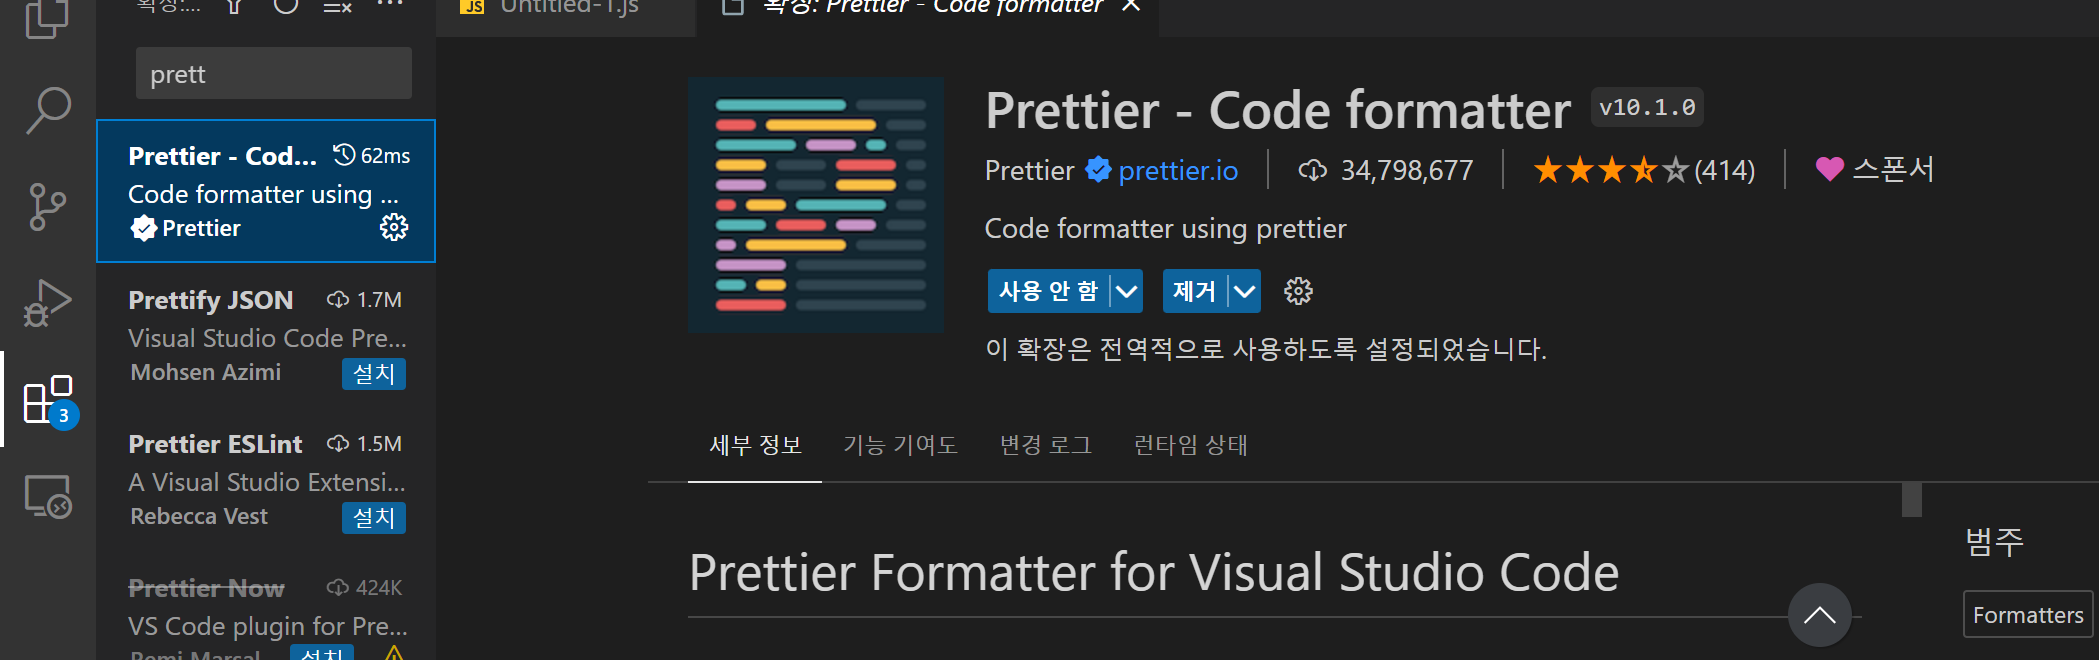
Task: Click the extension search field with 'prett'
Action: 274,73
